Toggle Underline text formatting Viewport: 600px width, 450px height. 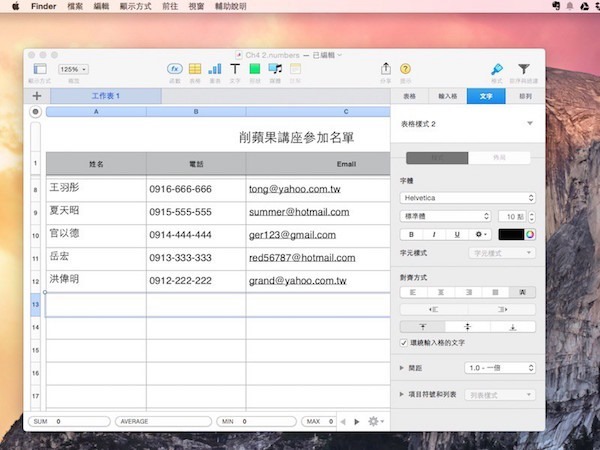click(x=457, y=235)
